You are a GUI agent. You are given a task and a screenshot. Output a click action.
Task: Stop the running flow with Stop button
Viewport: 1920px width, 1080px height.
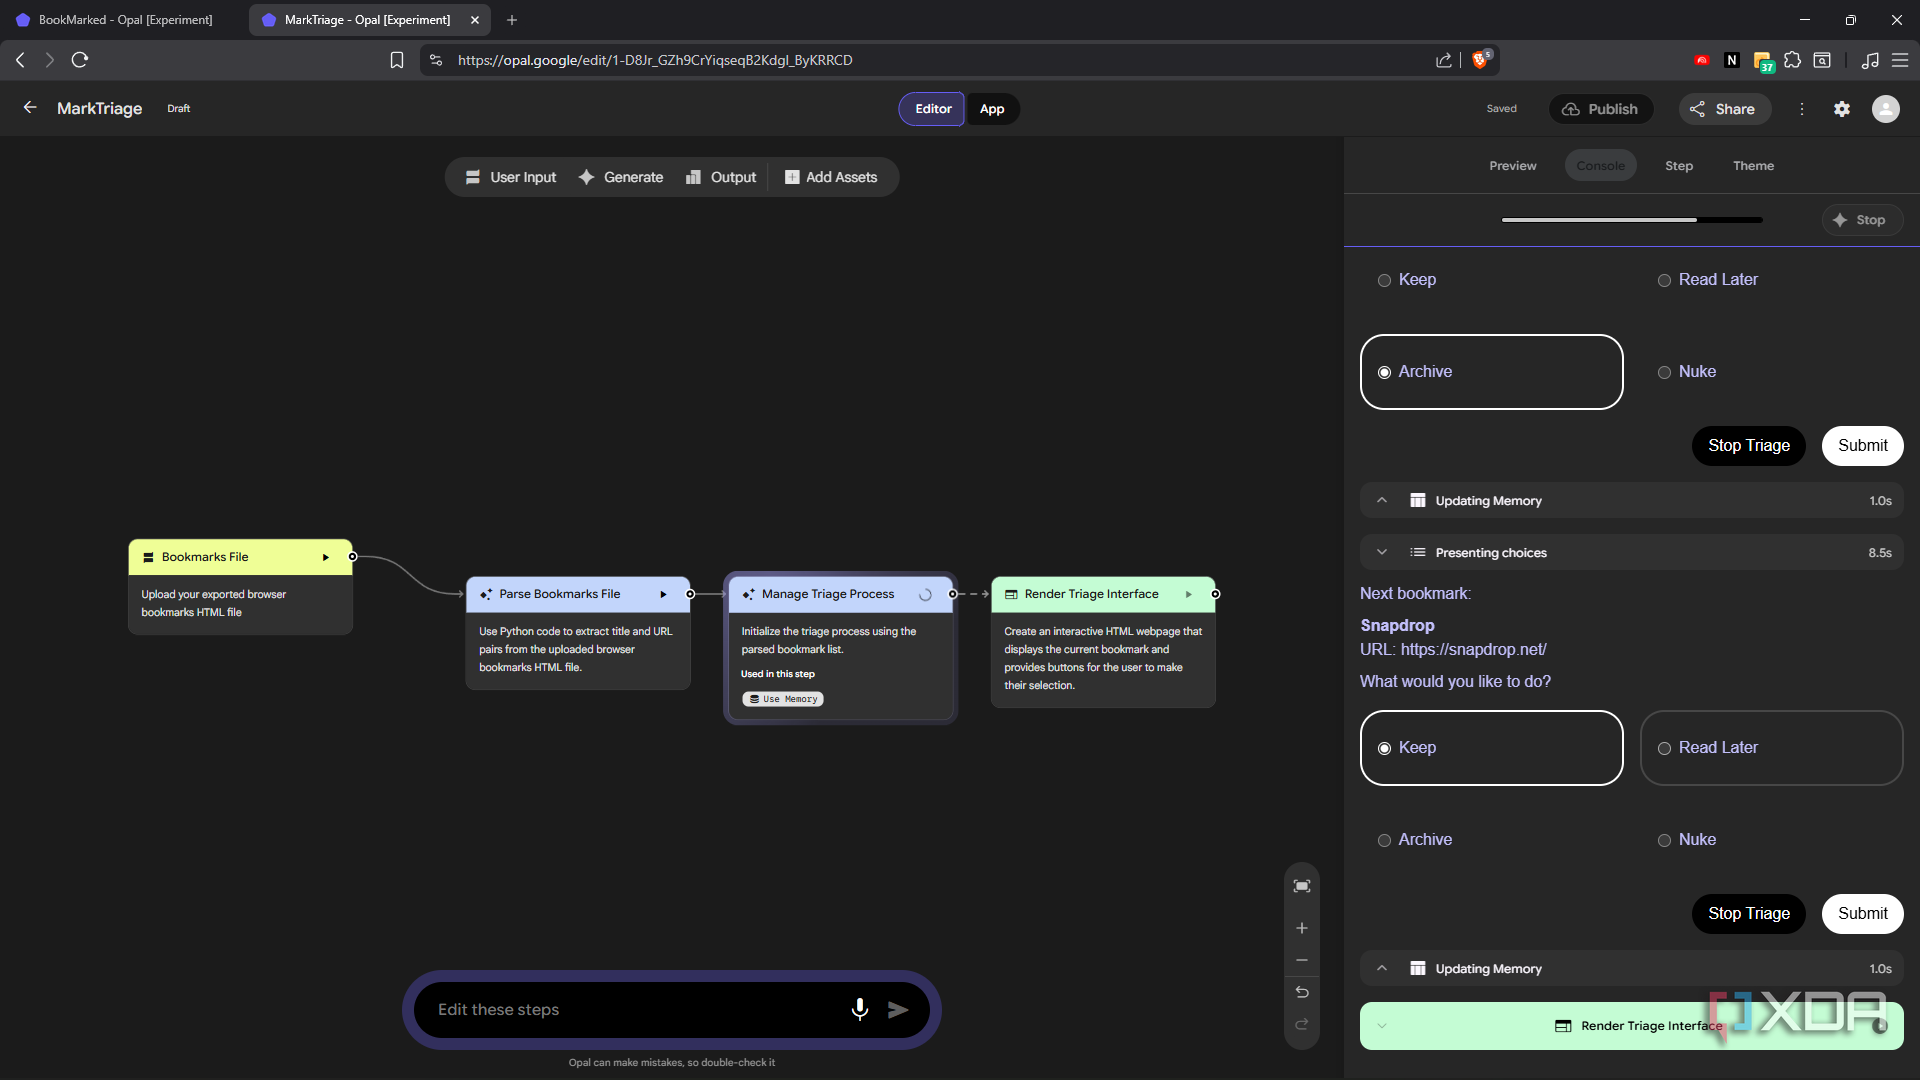pos(1861,220)
